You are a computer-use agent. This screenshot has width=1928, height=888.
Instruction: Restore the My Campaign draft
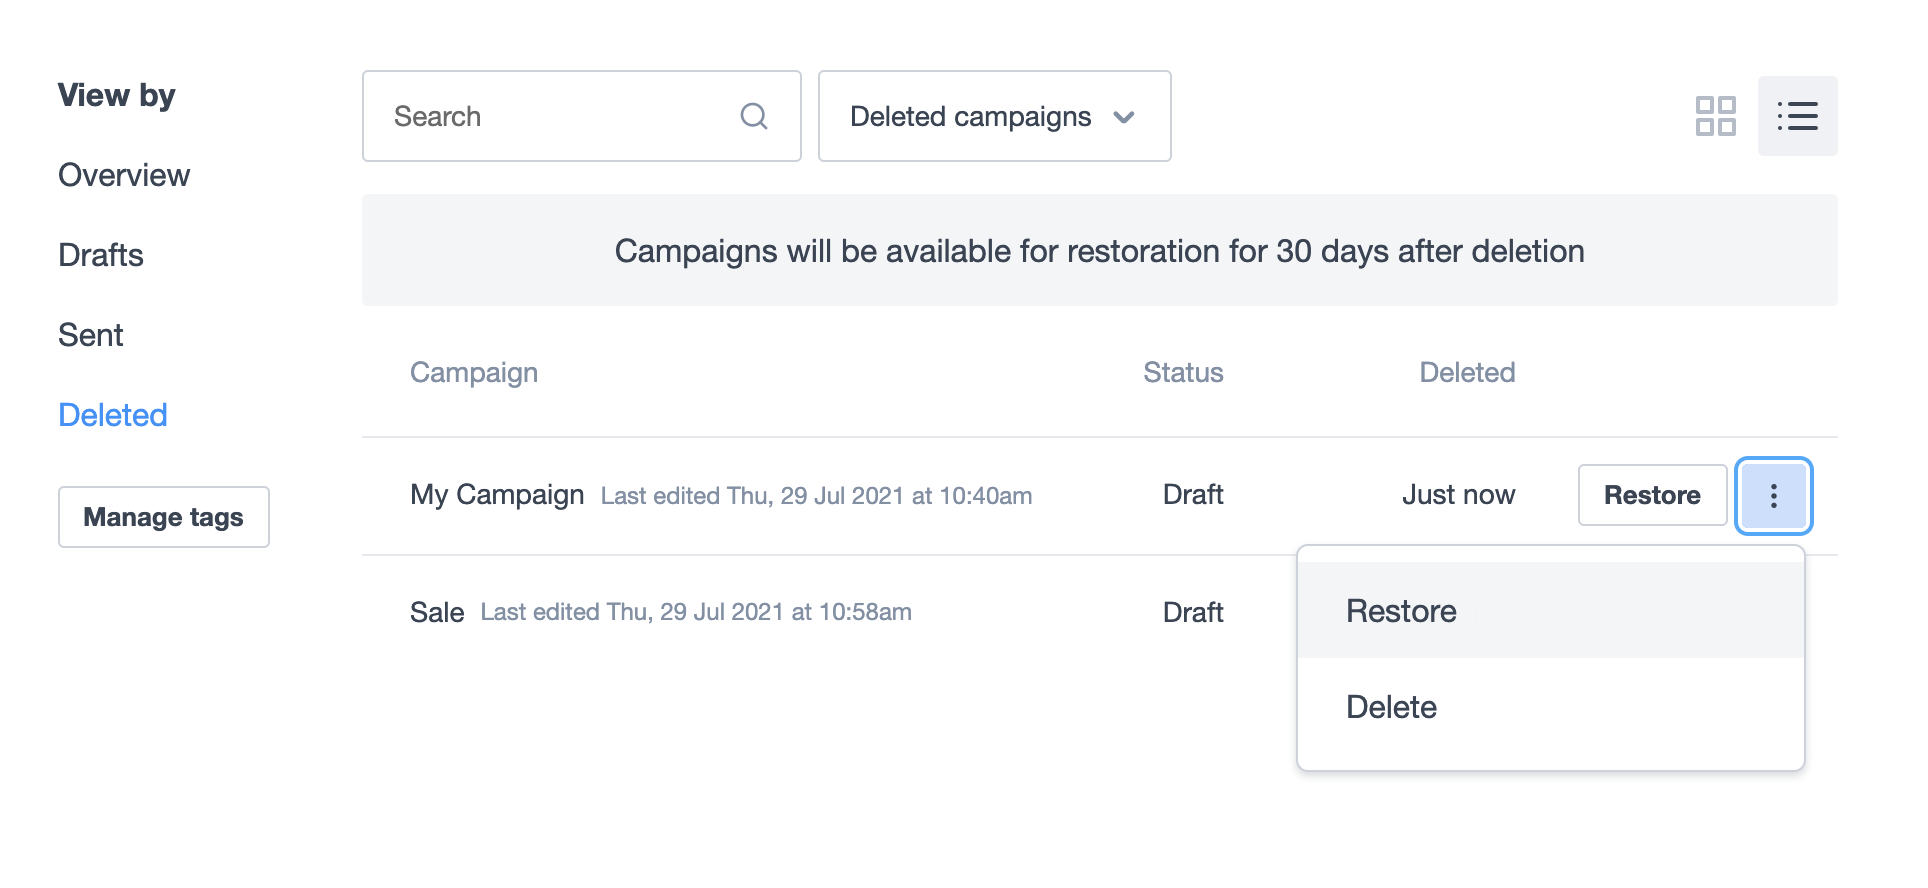[x=1651, y=494]
